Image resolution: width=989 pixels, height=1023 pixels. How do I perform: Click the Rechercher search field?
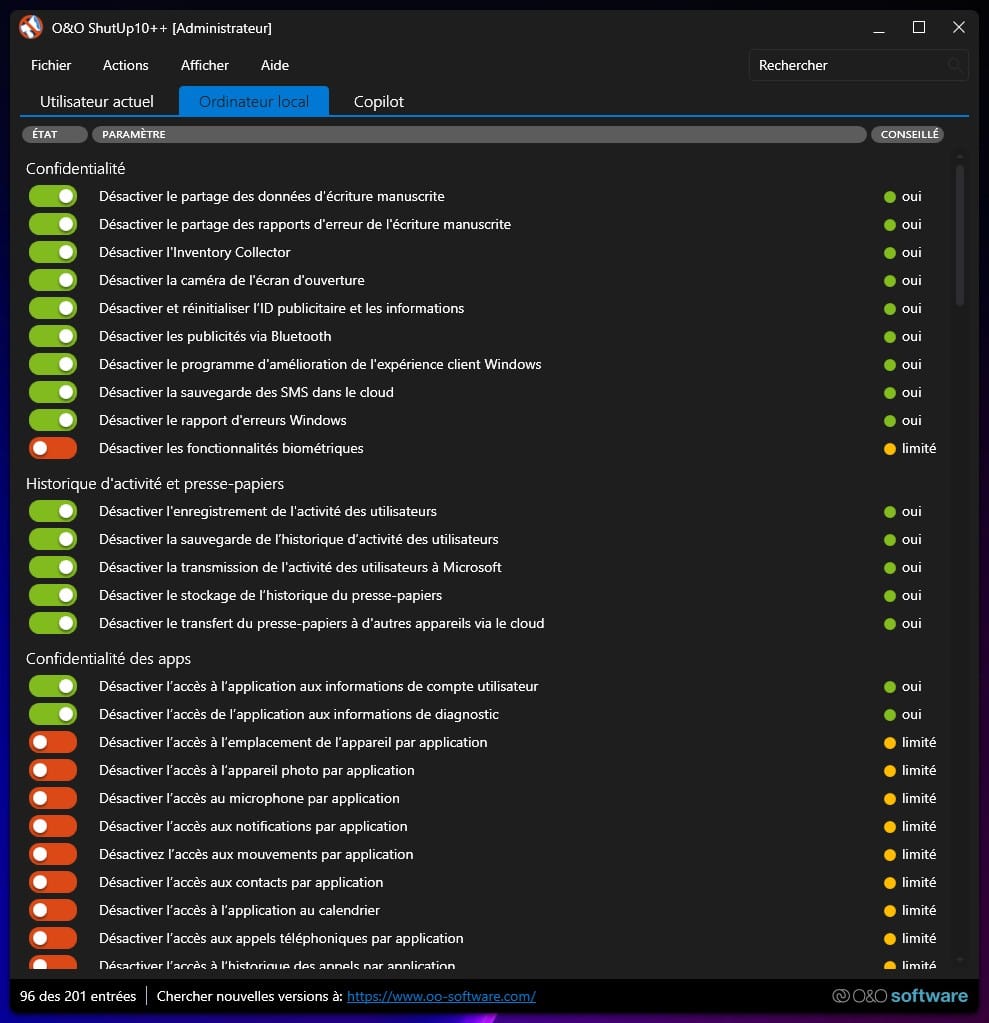coord(859,65)
